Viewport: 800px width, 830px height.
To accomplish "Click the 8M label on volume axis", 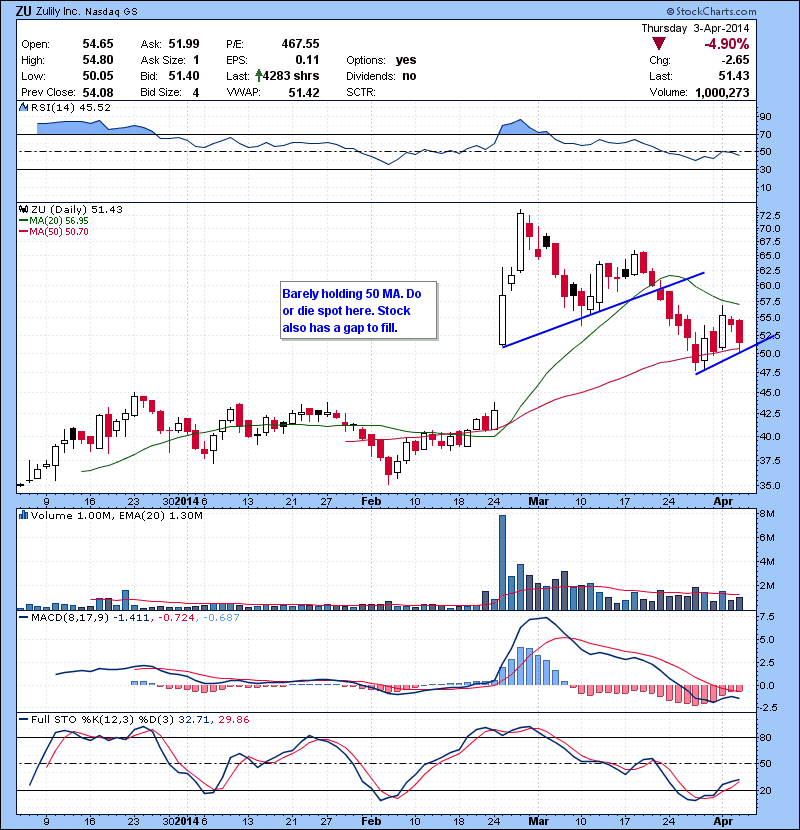I will [x=767, y=513].
